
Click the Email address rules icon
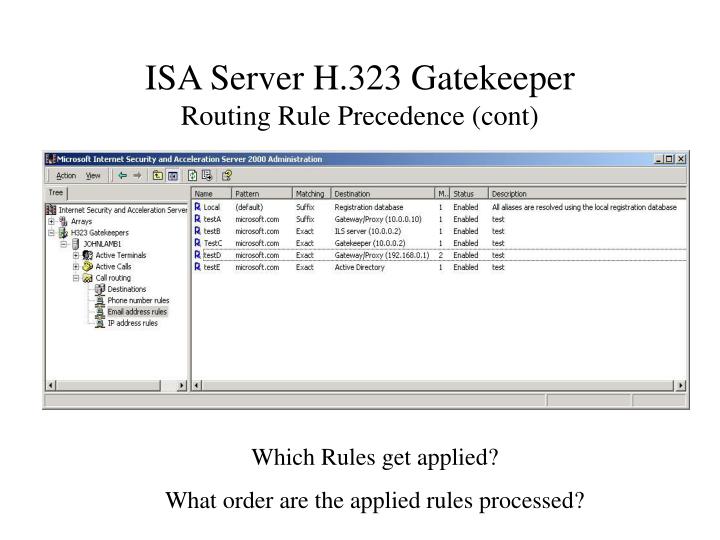(x=100, y=312)
